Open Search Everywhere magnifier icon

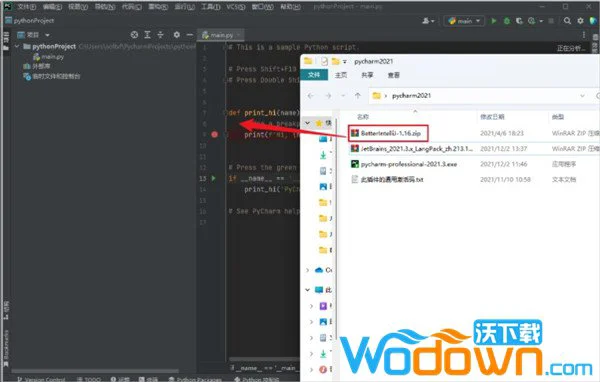pyautogui.click(x=567, y=21)
